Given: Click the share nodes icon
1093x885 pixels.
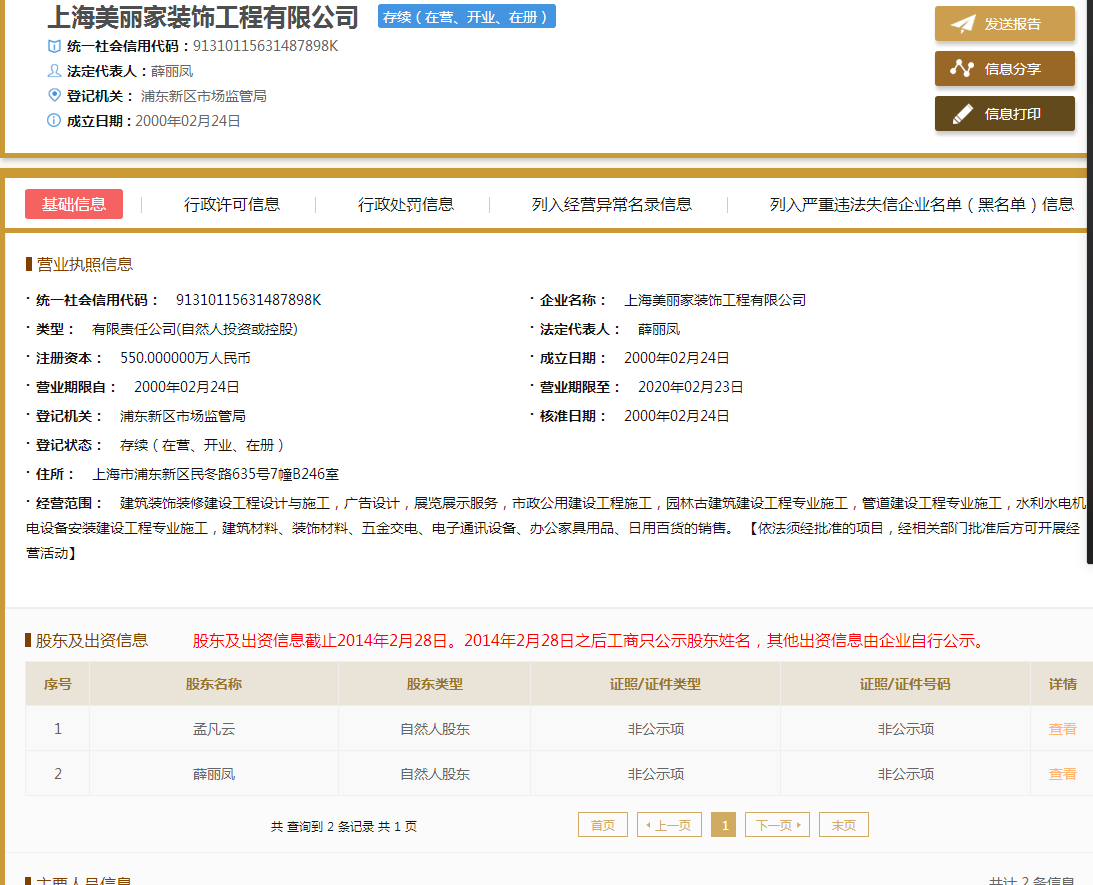Looking at the screenshot, I should 962,69.
